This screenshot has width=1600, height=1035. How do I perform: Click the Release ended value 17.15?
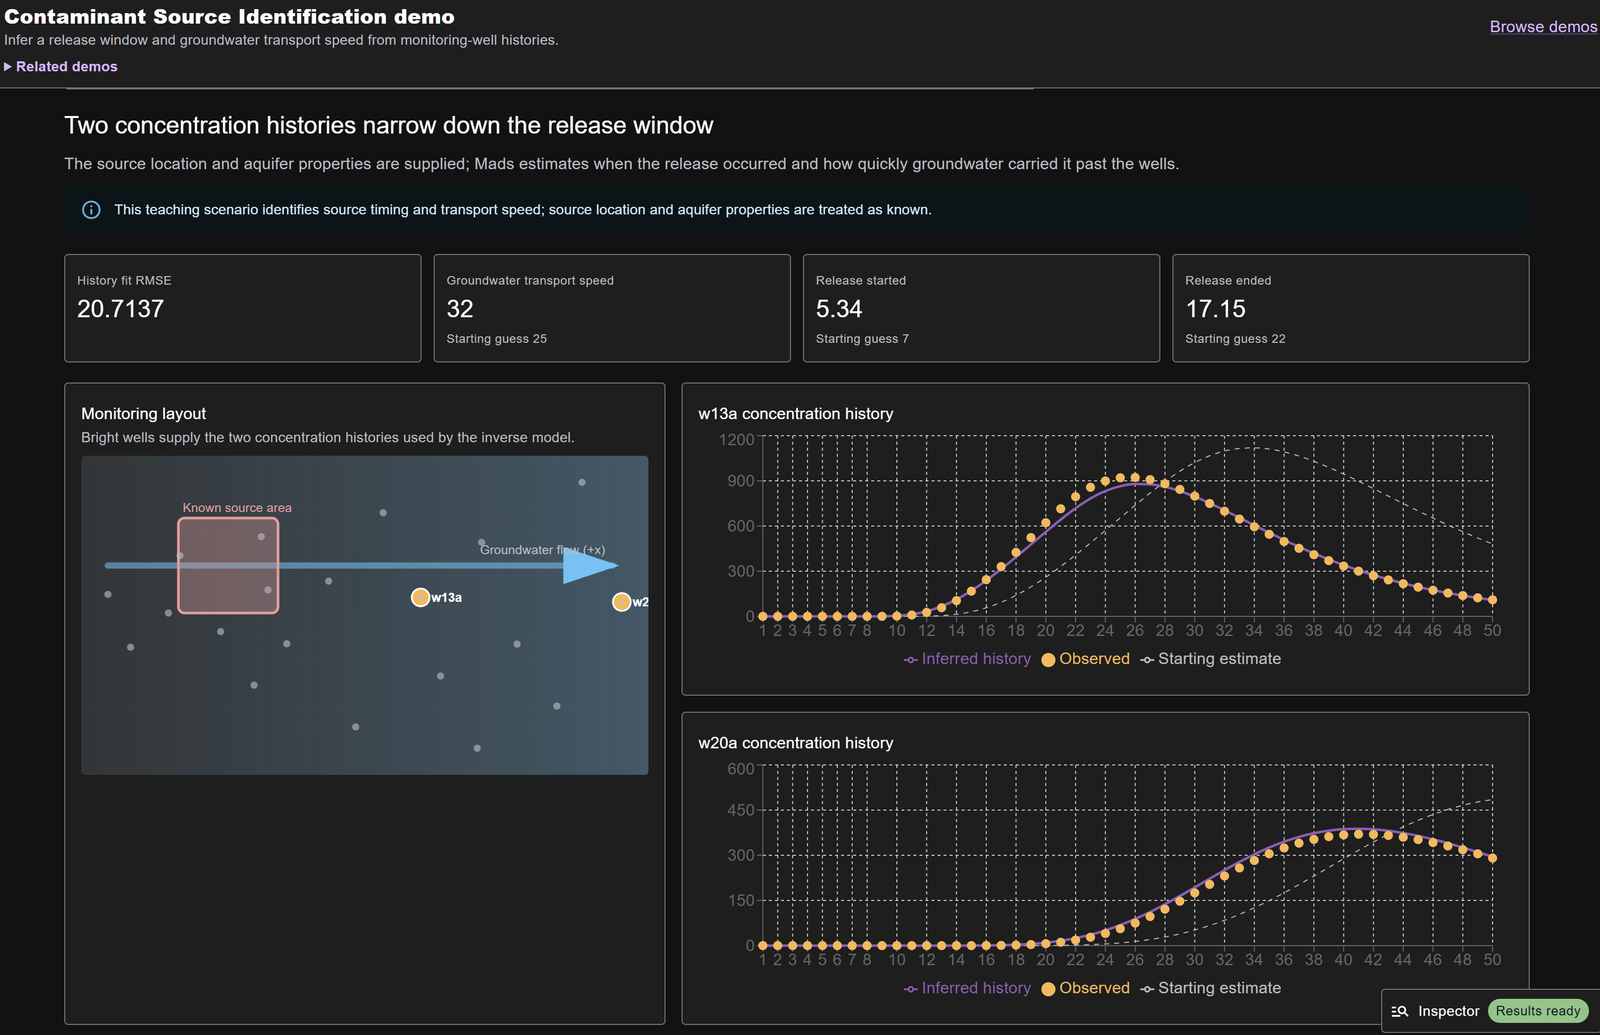[x=1215, y=309]
